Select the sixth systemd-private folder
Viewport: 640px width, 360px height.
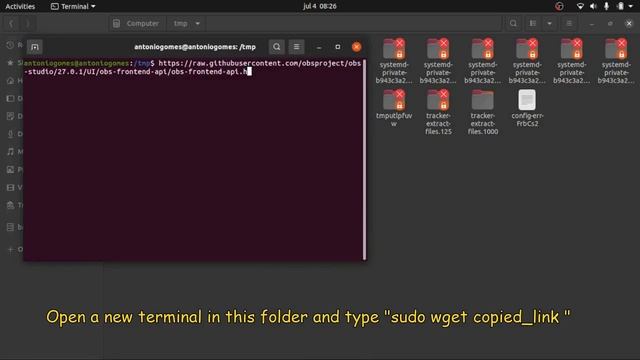[616, 61]
